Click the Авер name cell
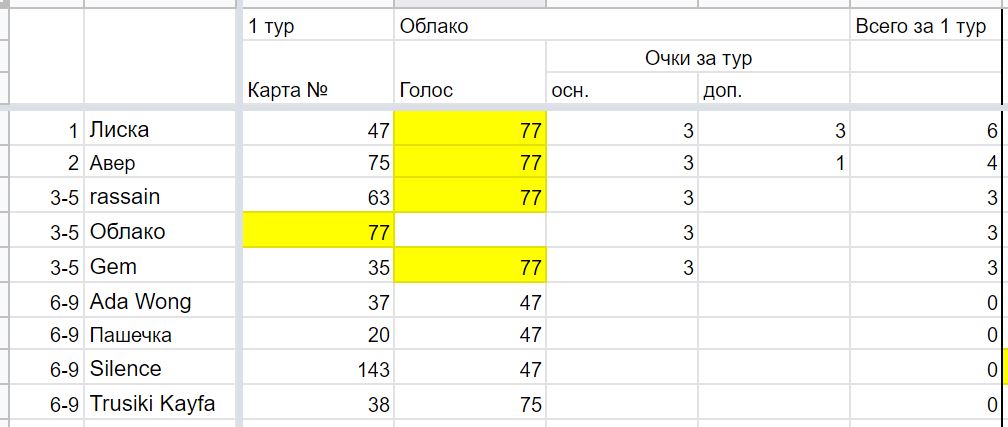Image resolution: width=1008 pixels, height=427 pixels. [x=159, y=163]
